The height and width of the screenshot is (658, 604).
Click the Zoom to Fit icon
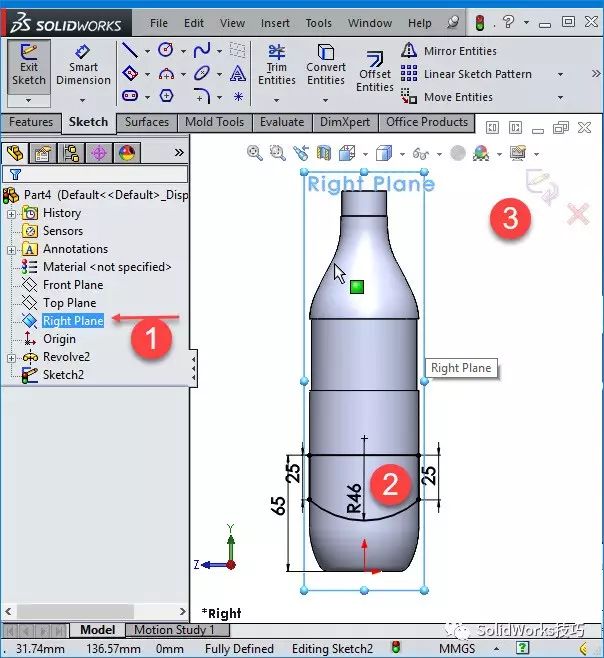pyautogui.click(x=255, y=153)
